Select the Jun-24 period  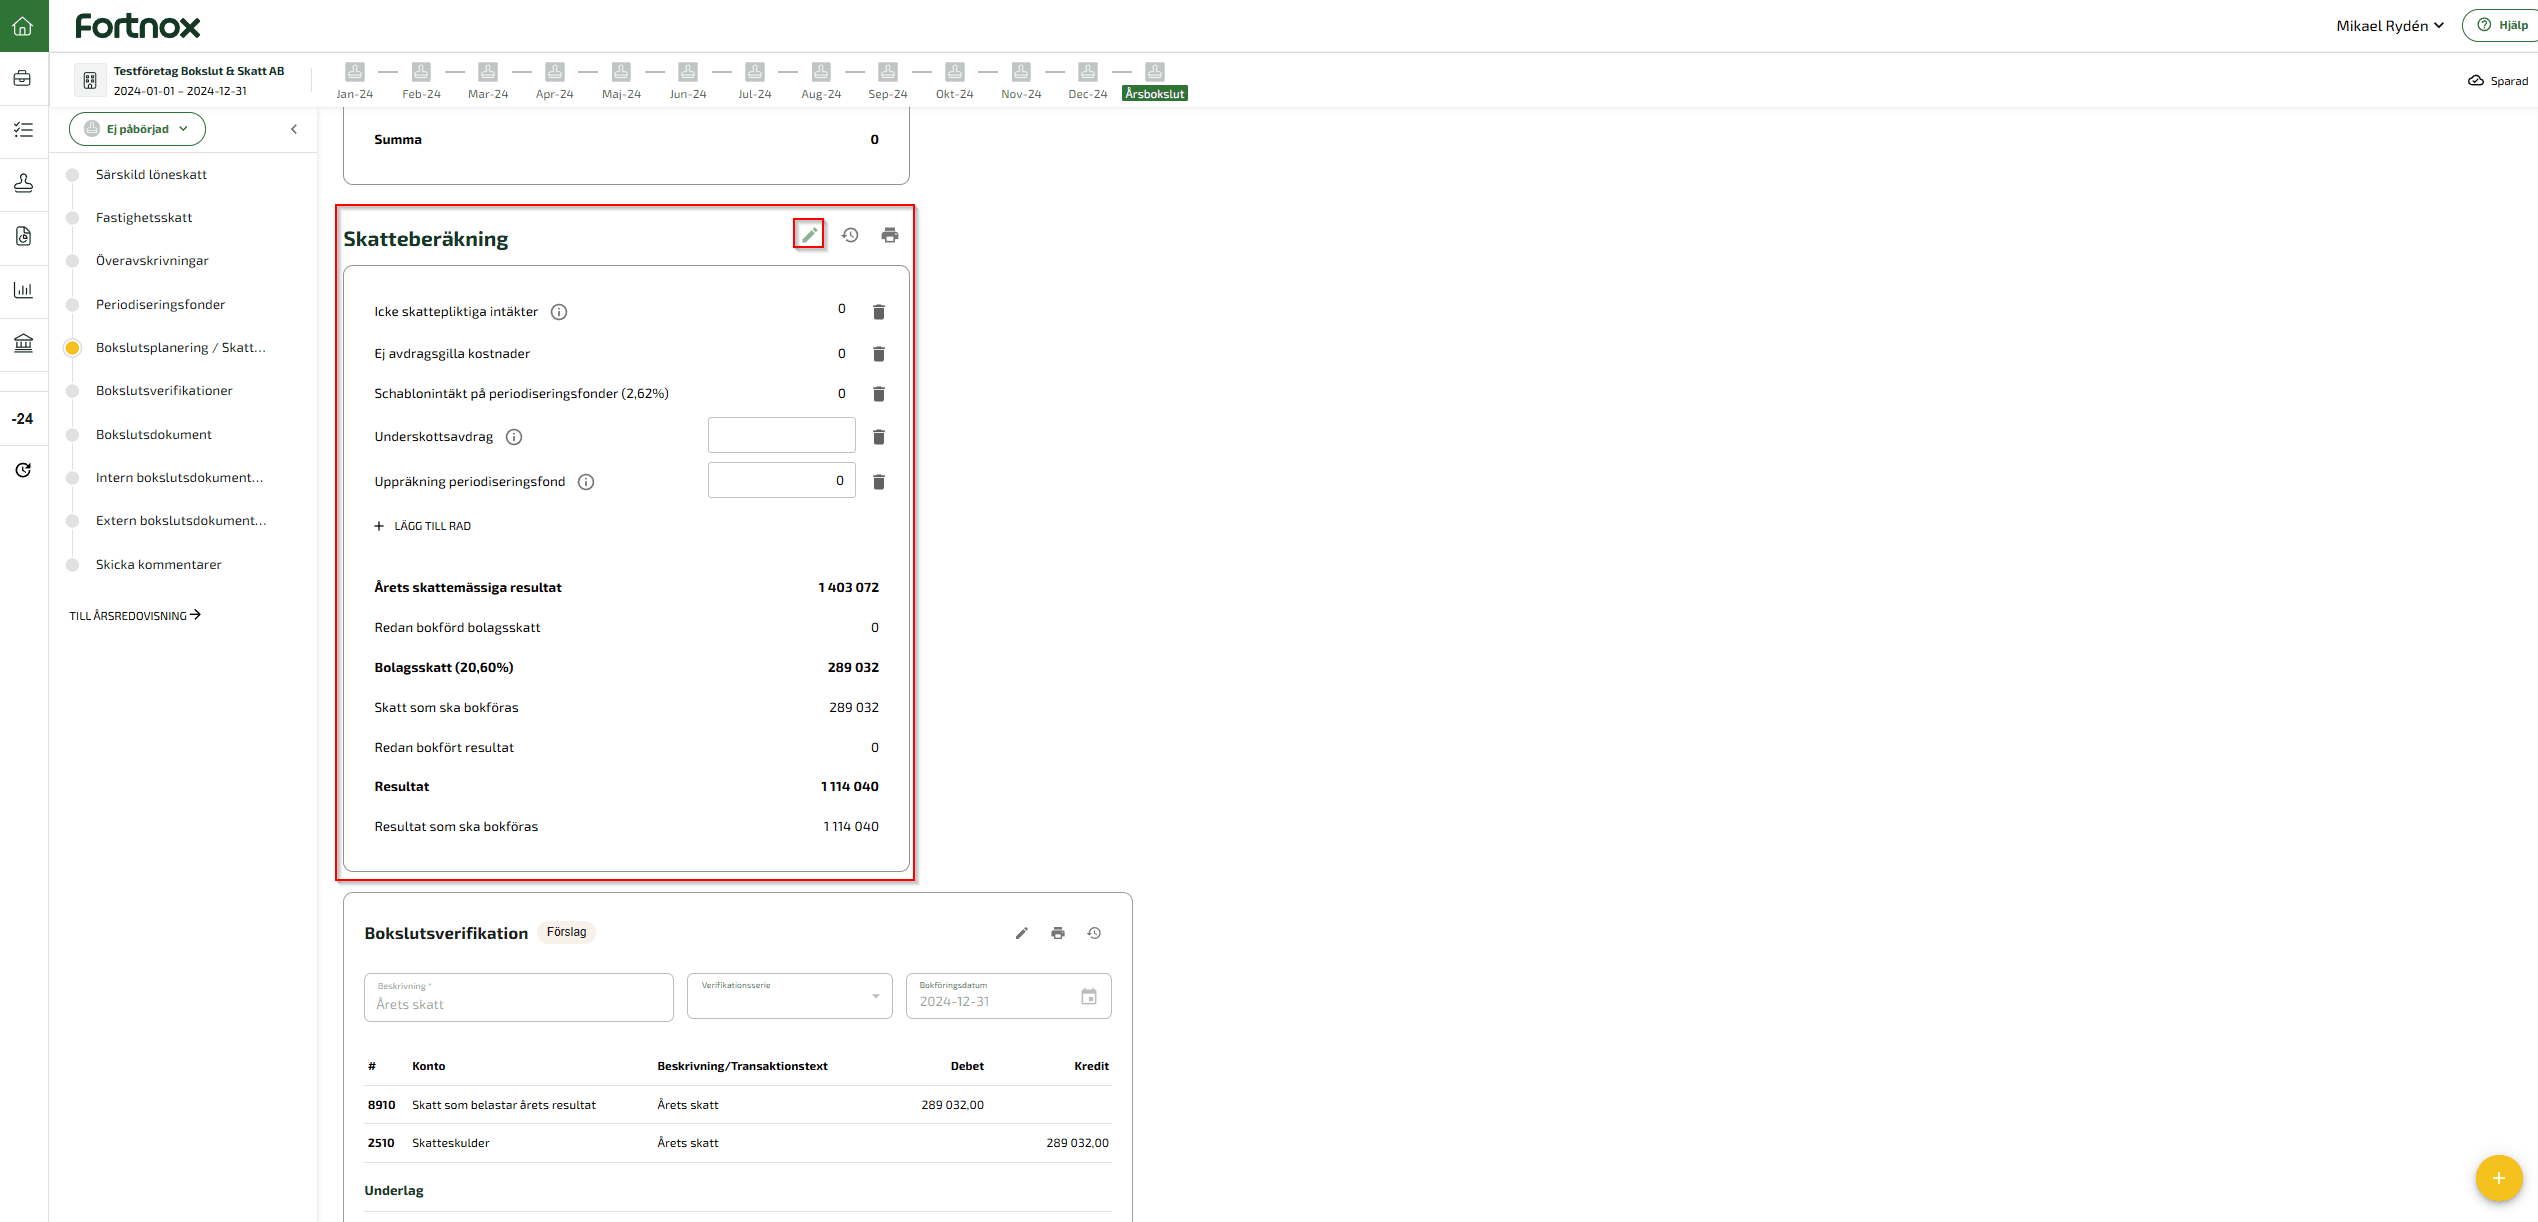(688, 81)
